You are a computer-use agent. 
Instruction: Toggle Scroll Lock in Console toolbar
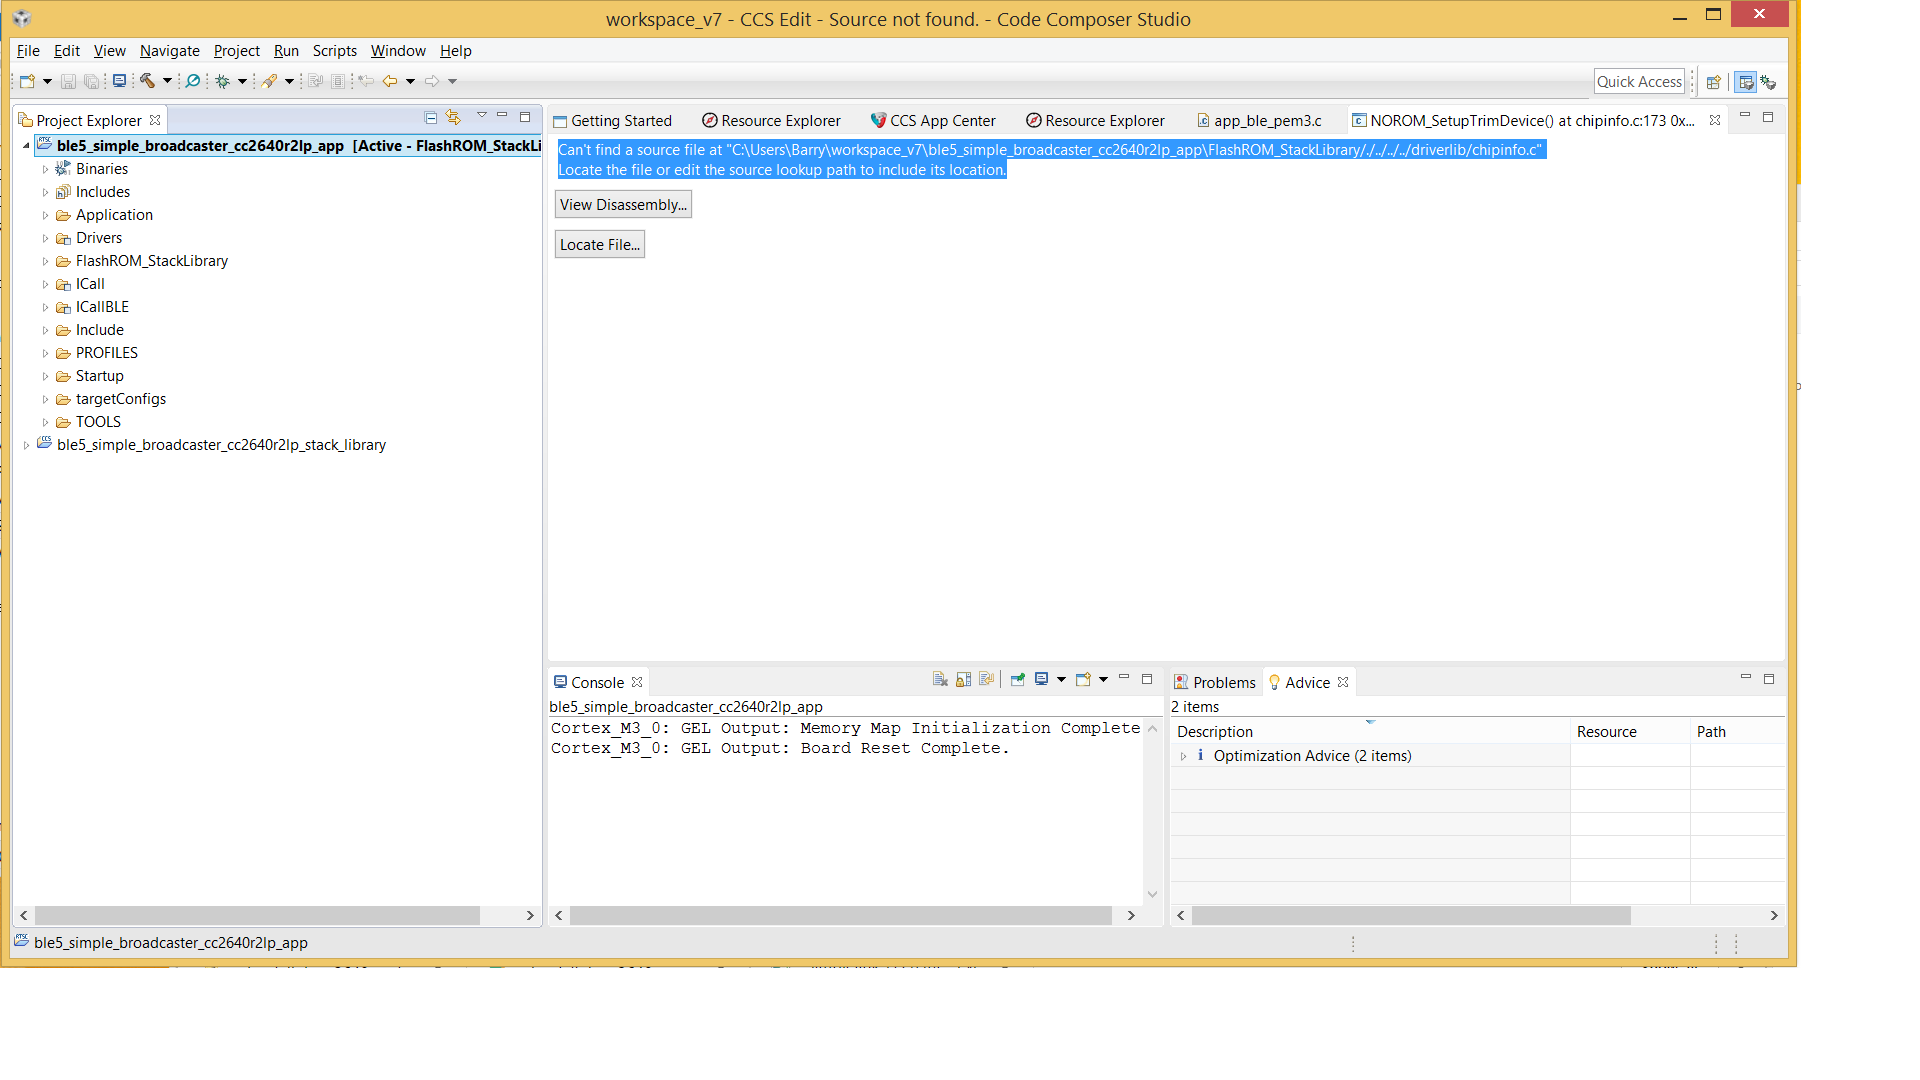[x=964, y=680]
